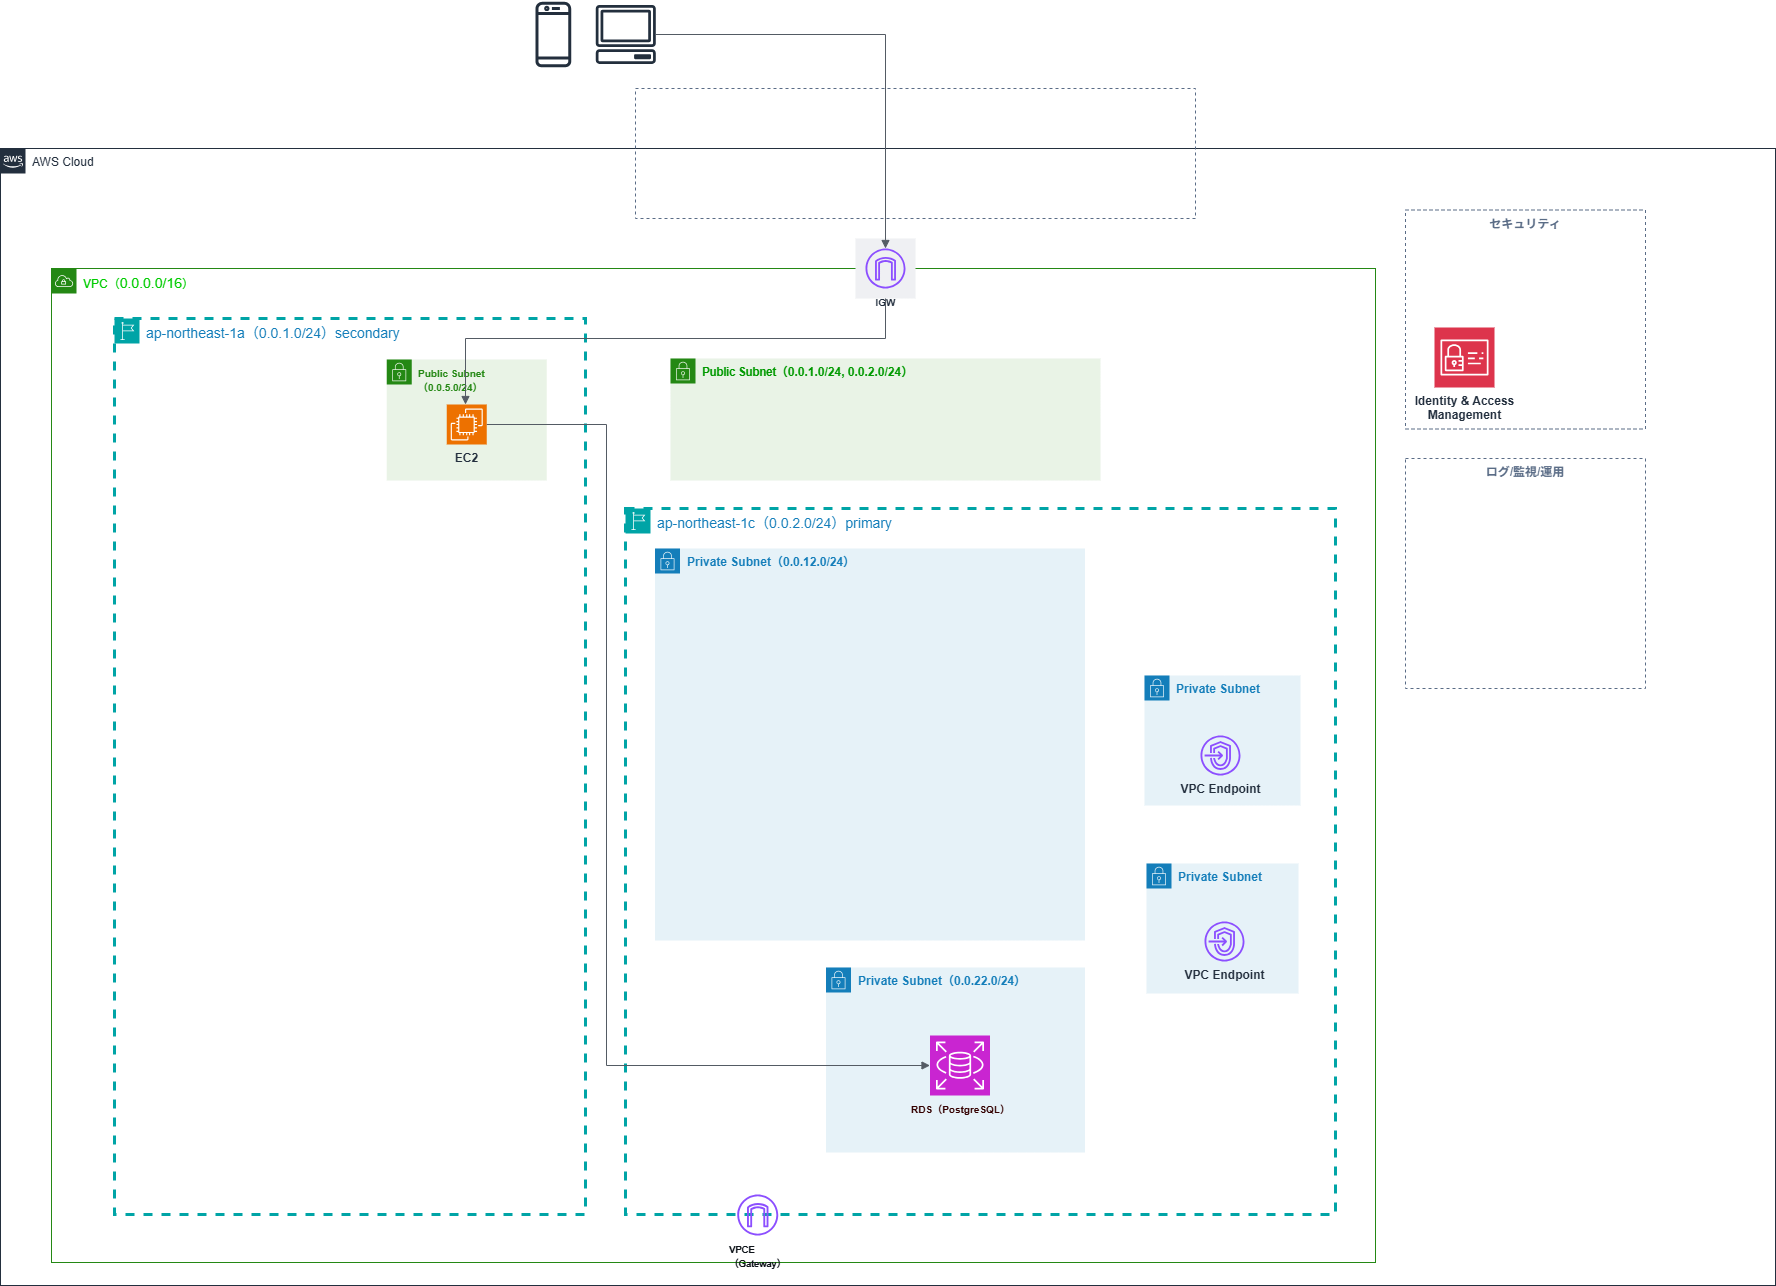
Task: Click the ログ/監視/運用 group title
Action: coord(1524,472)
